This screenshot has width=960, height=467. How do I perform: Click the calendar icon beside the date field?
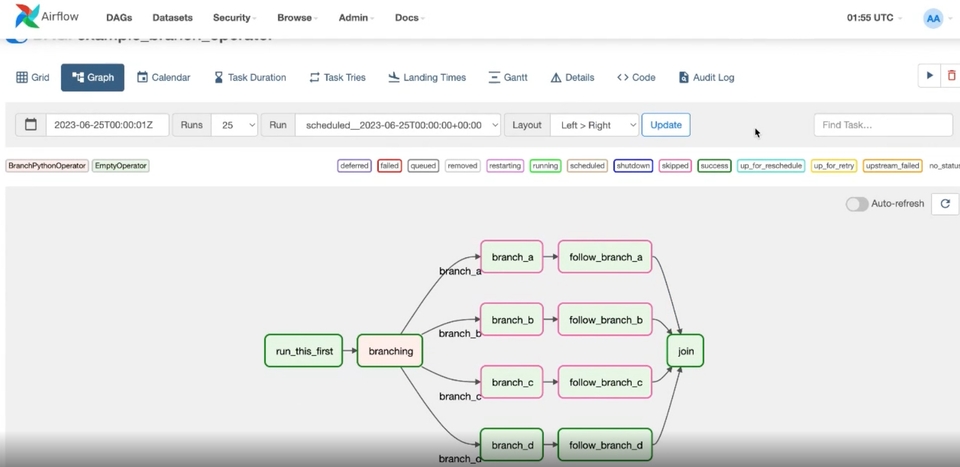click(x=31, y=125)
